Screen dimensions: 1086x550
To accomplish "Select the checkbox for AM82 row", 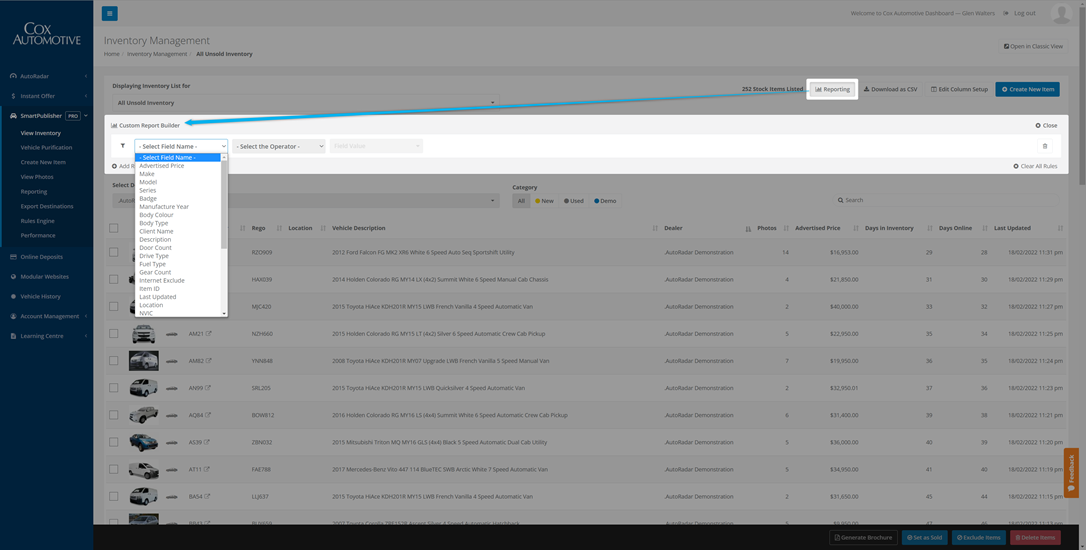I will pos(114,361).
